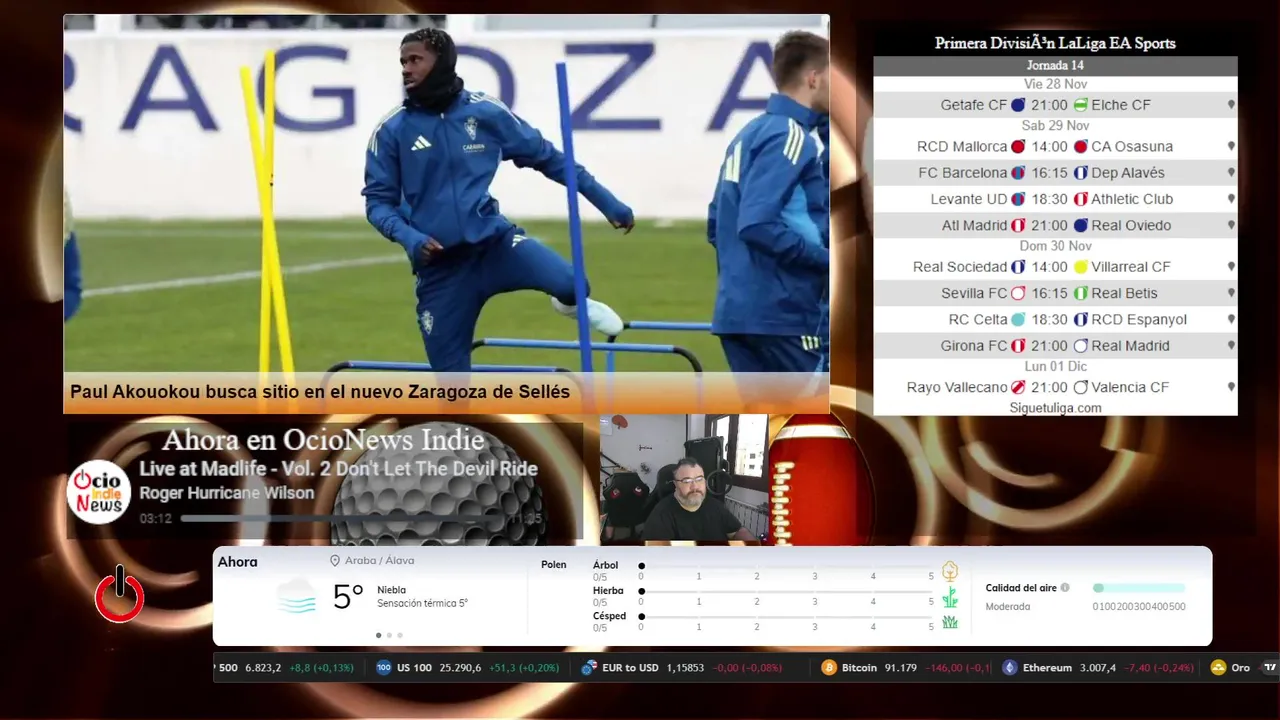Image resolution: width=1280 pixels, height=720 pixels.
Task: Click the EUR to USD currency icon
Action: [x=589, y=668]
